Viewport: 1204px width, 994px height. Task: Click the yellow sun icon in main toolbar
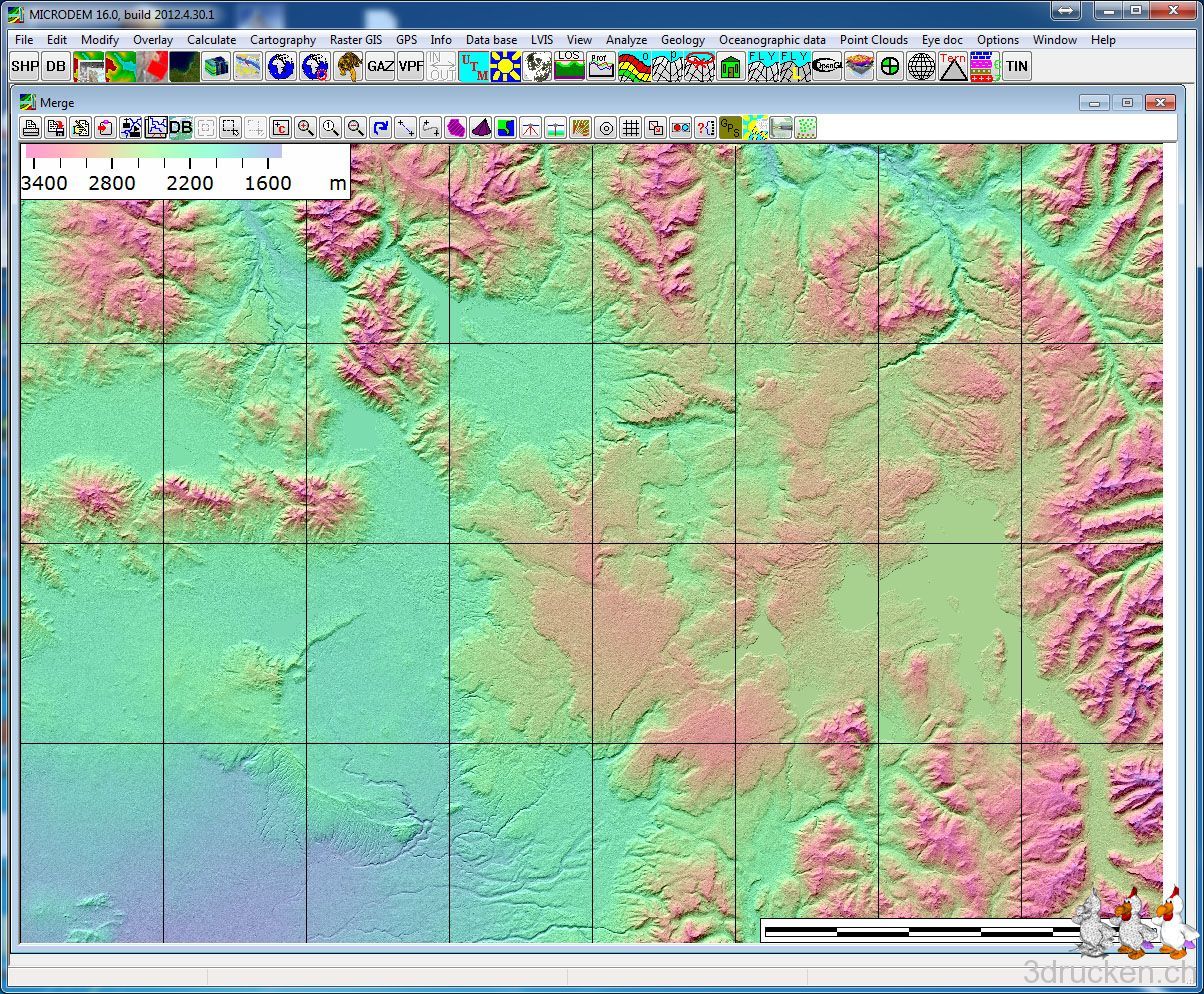point(506,67)
